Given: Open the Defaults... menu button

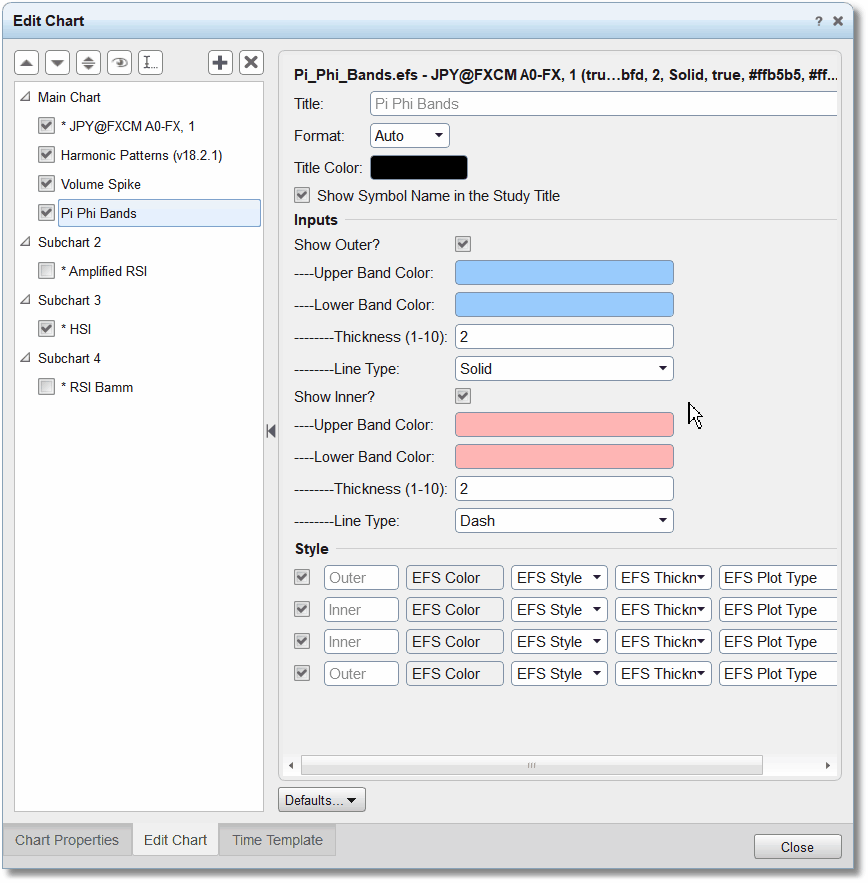Looking at the screenshot, I should tap(322, 800).
